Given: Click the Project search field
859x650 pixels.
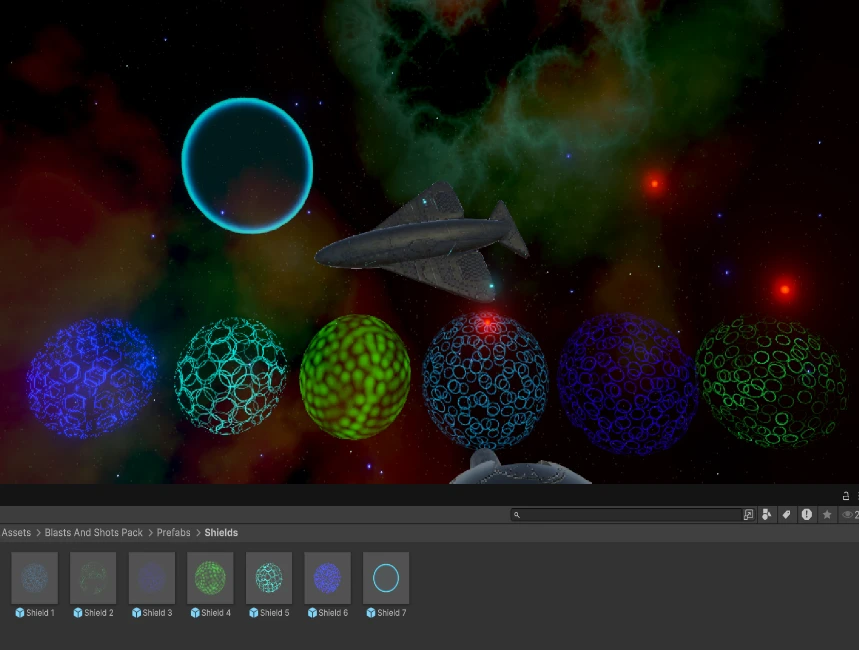Looking at the screenshot, I should 626,515.
